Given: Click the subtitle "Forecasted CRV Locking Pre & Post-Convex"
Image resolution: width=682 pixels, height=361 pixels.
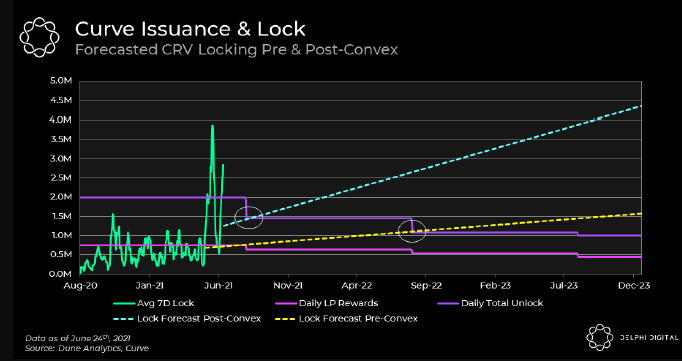Looking at the screenshot, I should pos(236,50).
